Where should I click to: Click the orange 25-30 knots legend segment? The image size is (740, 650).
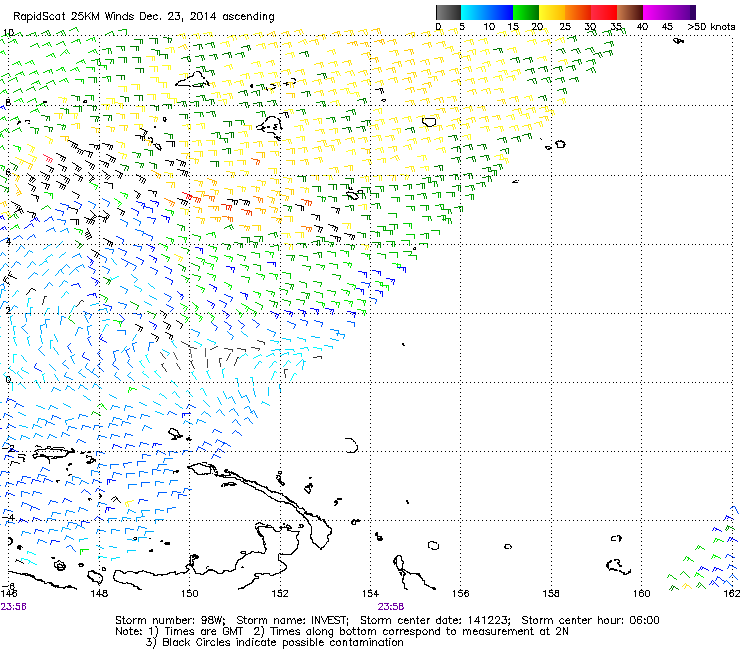point(578,12)
